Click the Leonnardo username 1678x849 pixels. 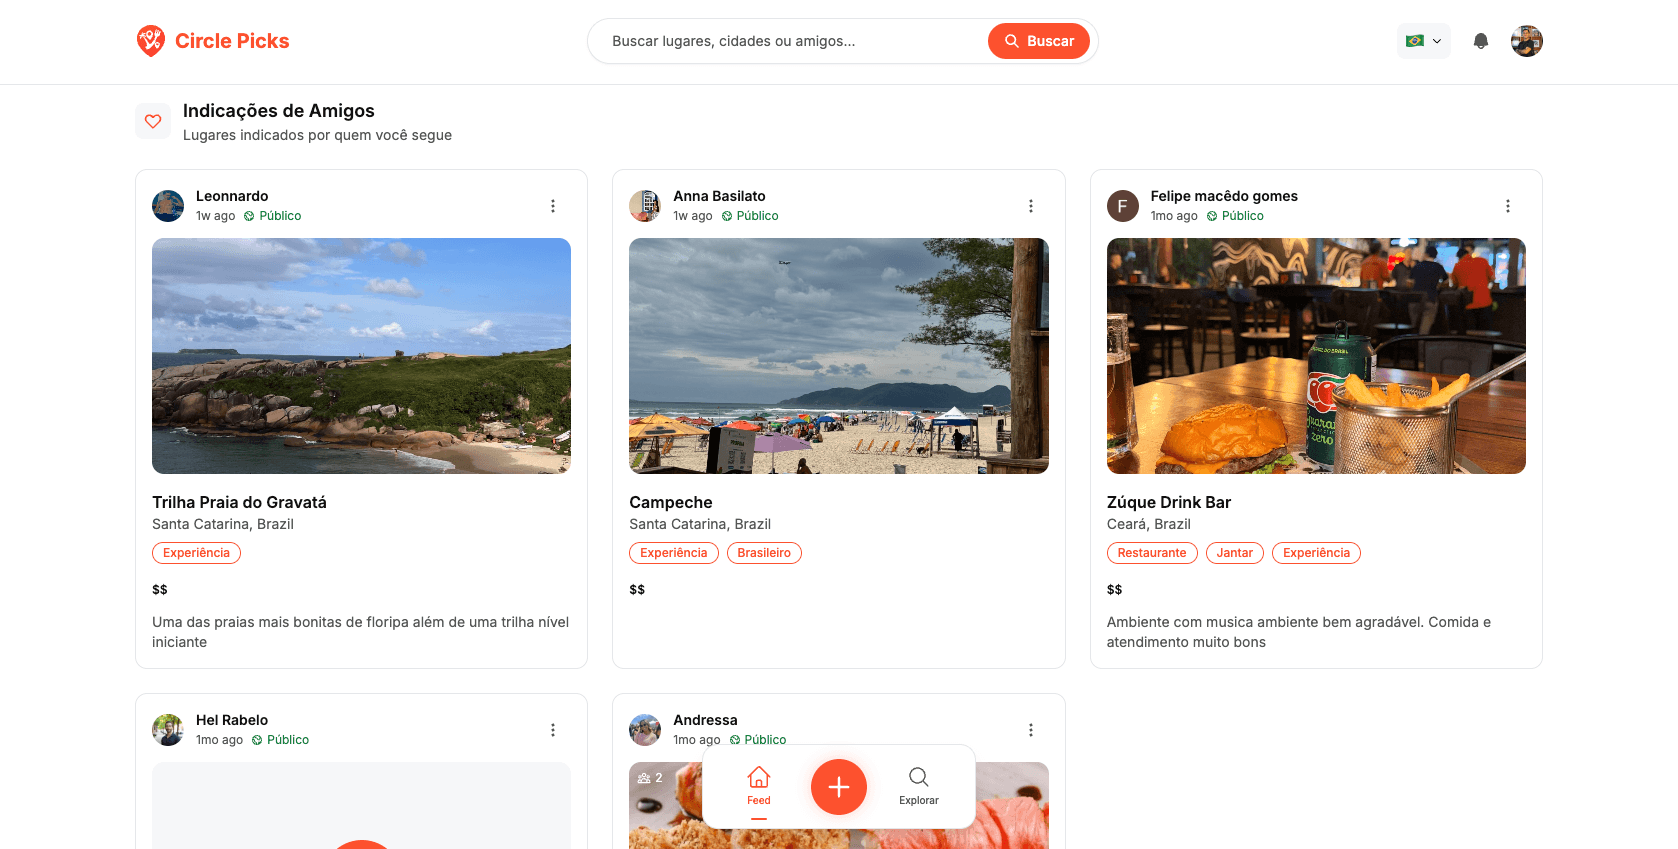[x=232, y=196]
